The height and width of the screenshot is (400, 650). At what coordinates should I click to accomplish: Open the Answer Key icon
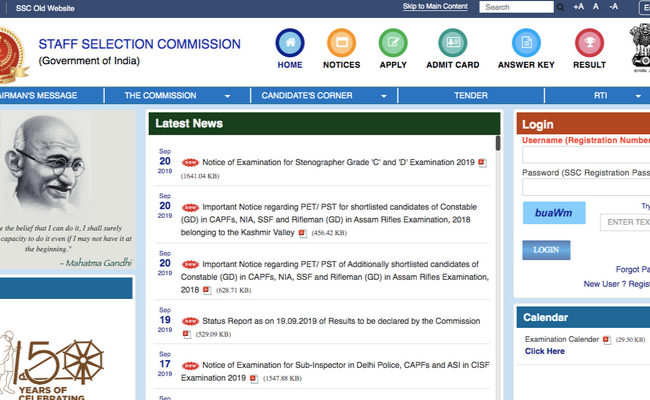tap(526, 44)
